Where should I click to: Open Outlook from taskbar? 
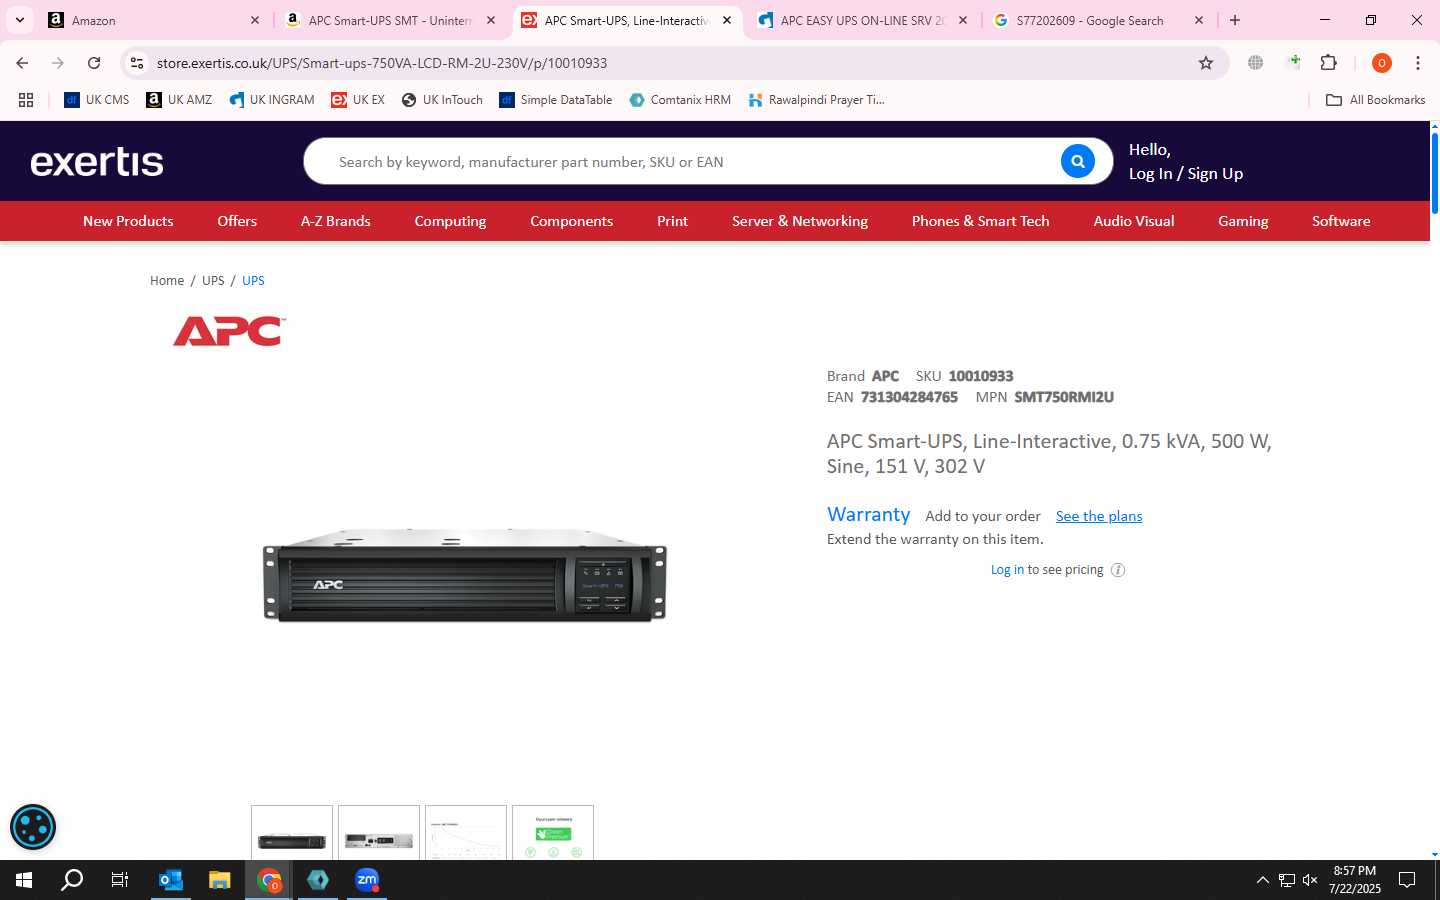171,880
